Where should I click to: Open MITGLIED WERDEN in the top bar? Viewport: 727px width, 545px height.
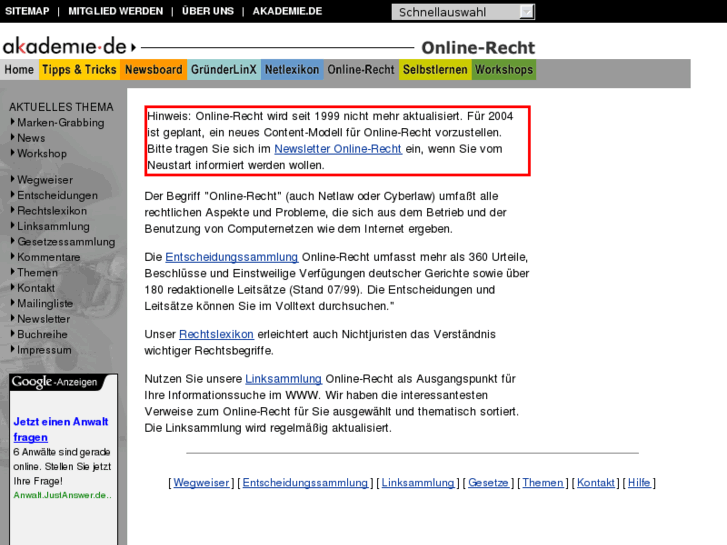pyautogui.click(x=115, y=11)
